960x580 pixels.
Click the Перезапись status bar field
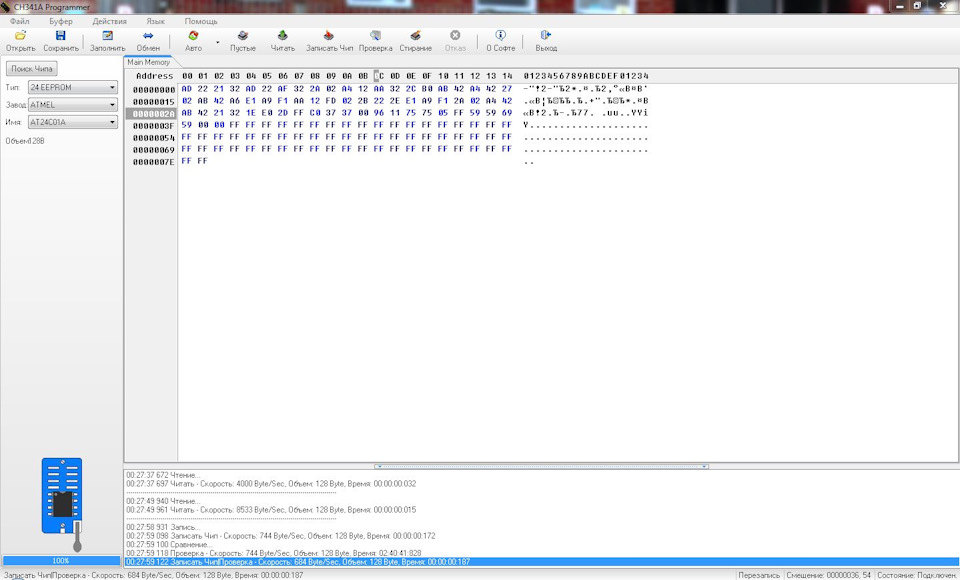759,575
